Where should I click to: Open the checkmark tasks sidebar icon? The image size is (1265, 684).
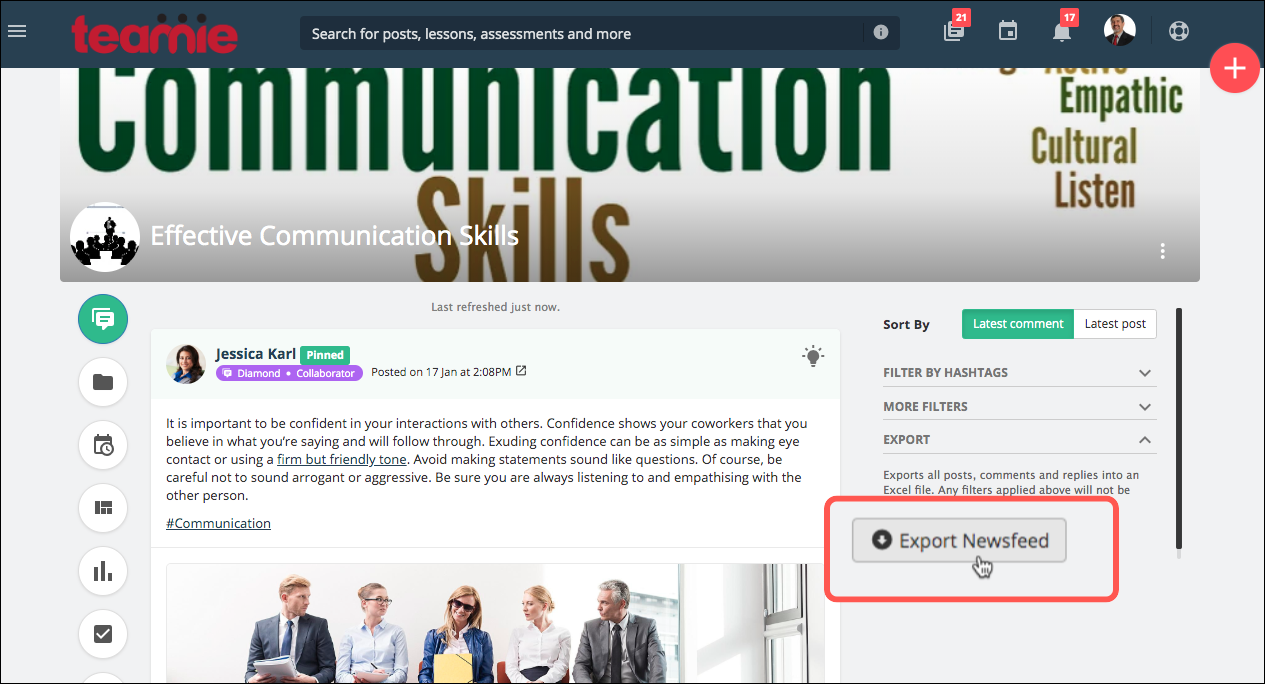(x=103, y=634)
